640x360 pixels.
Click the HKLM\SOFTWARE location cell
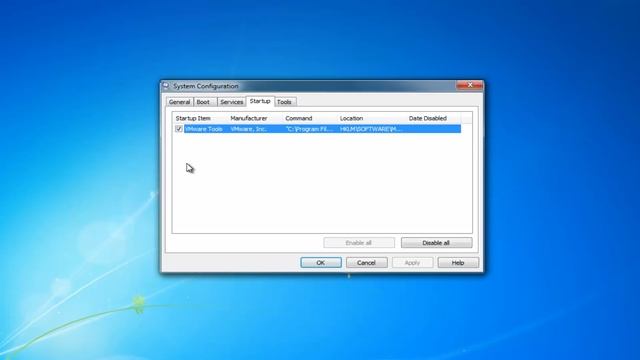(x=370, y=129)
